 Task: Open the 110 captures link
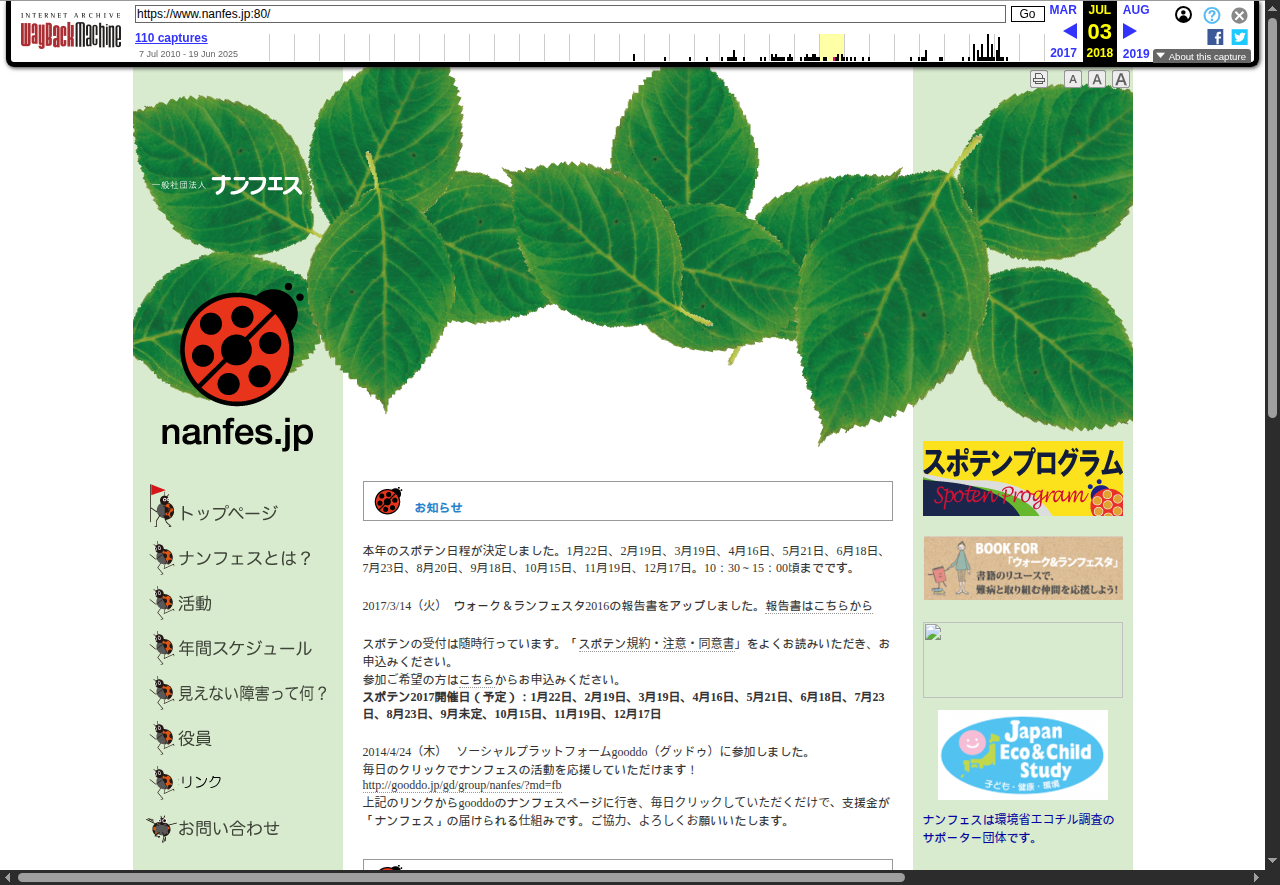pyautogui.click(x=171, y=38)
